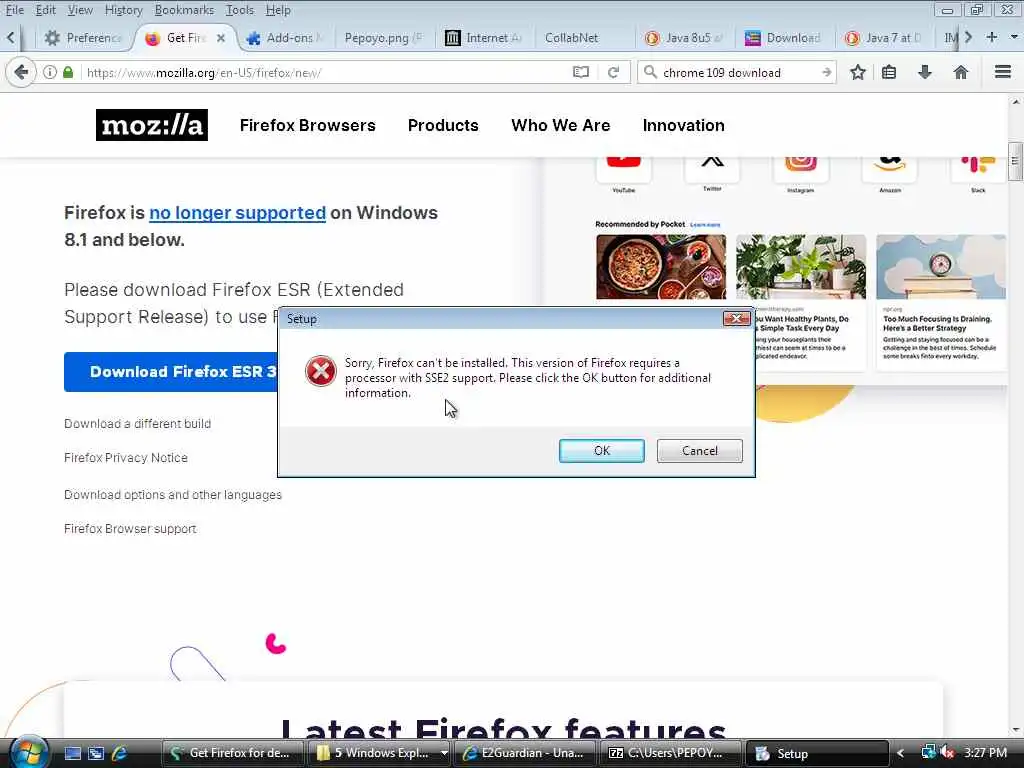Open the Tools menu
The height and width of the screenshot is (768, 1024).
coord(239,10)
